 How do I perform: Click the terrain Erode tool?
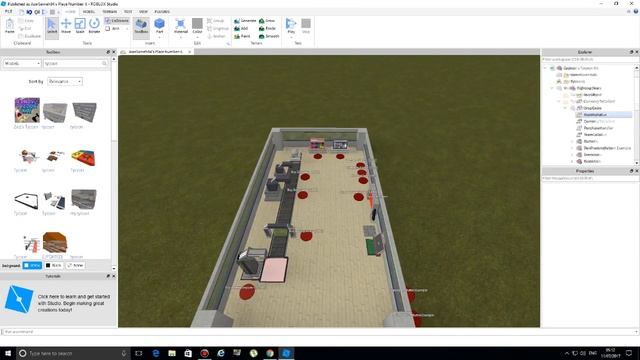tap(267, 28)
